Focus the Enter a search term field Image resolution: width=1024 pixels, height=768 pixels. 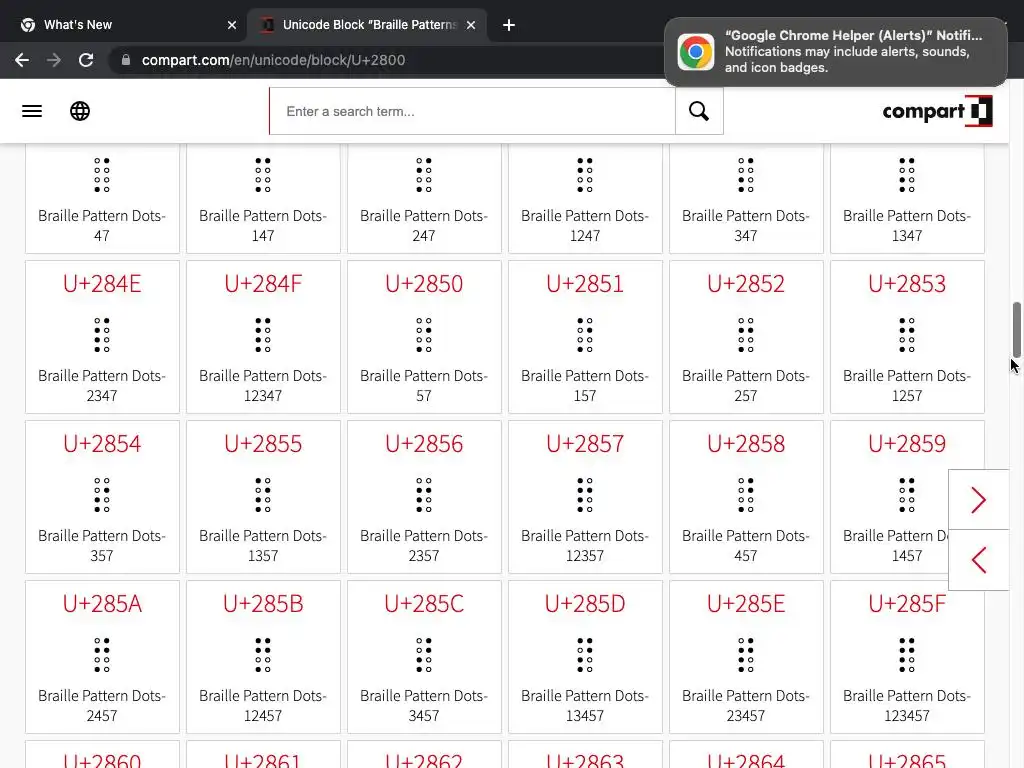472,111
